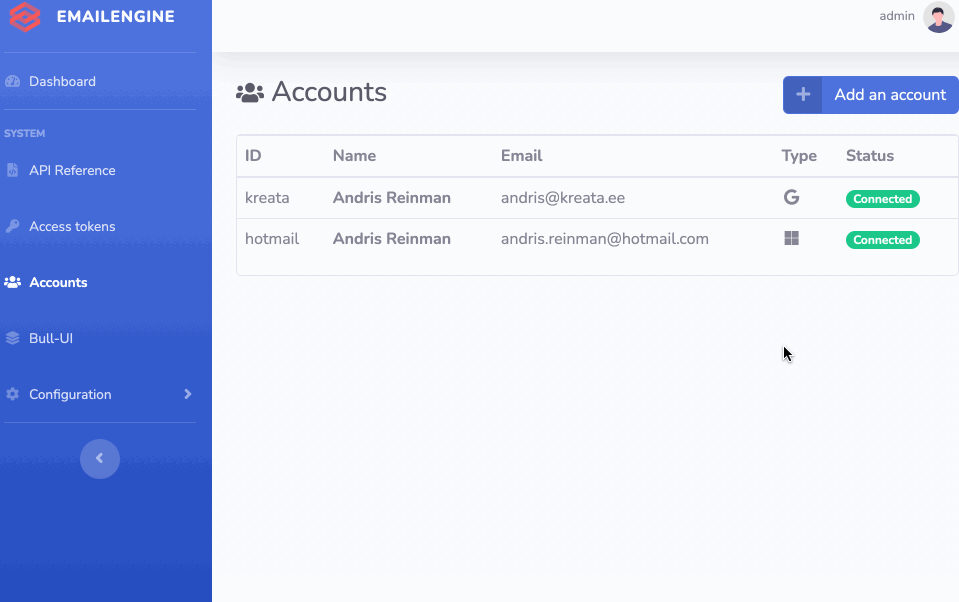Click the admin username text

[x=897, y=16]
